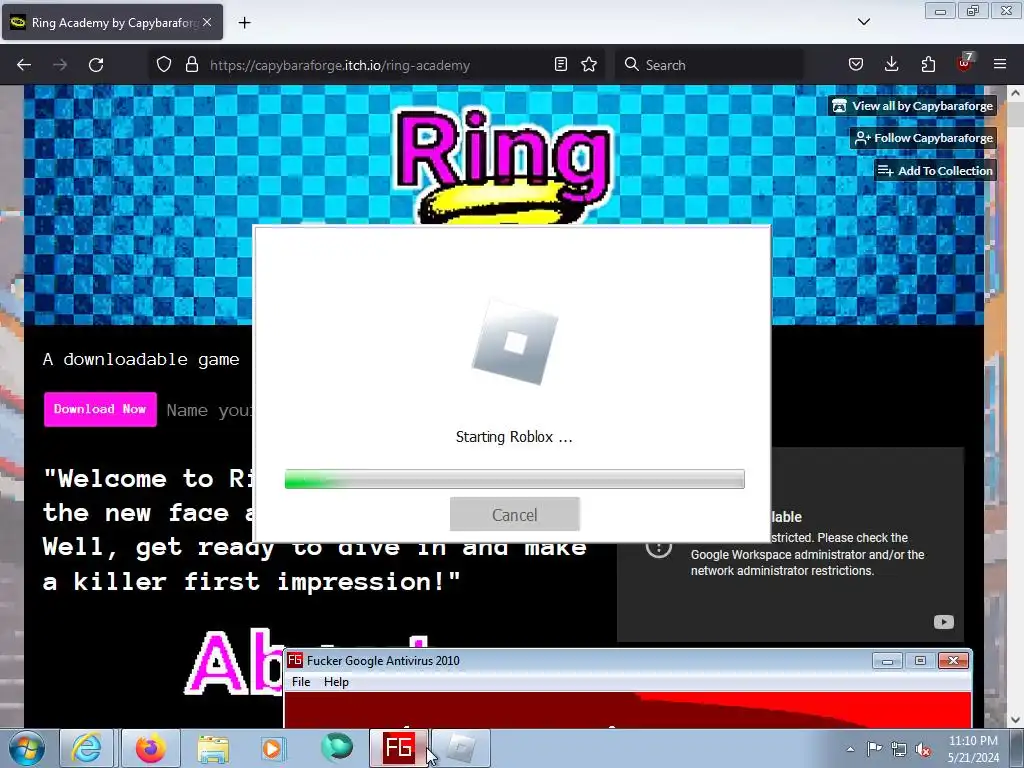Screen dimensions: 1024x768
Task: Click the "A downloadable game" text
Action: tap(141, 360)
